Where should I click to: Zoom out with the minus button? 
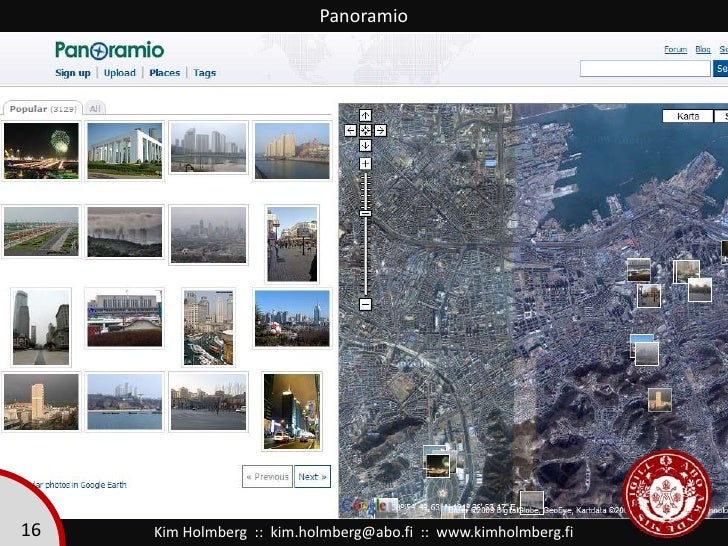coord(365,304)
